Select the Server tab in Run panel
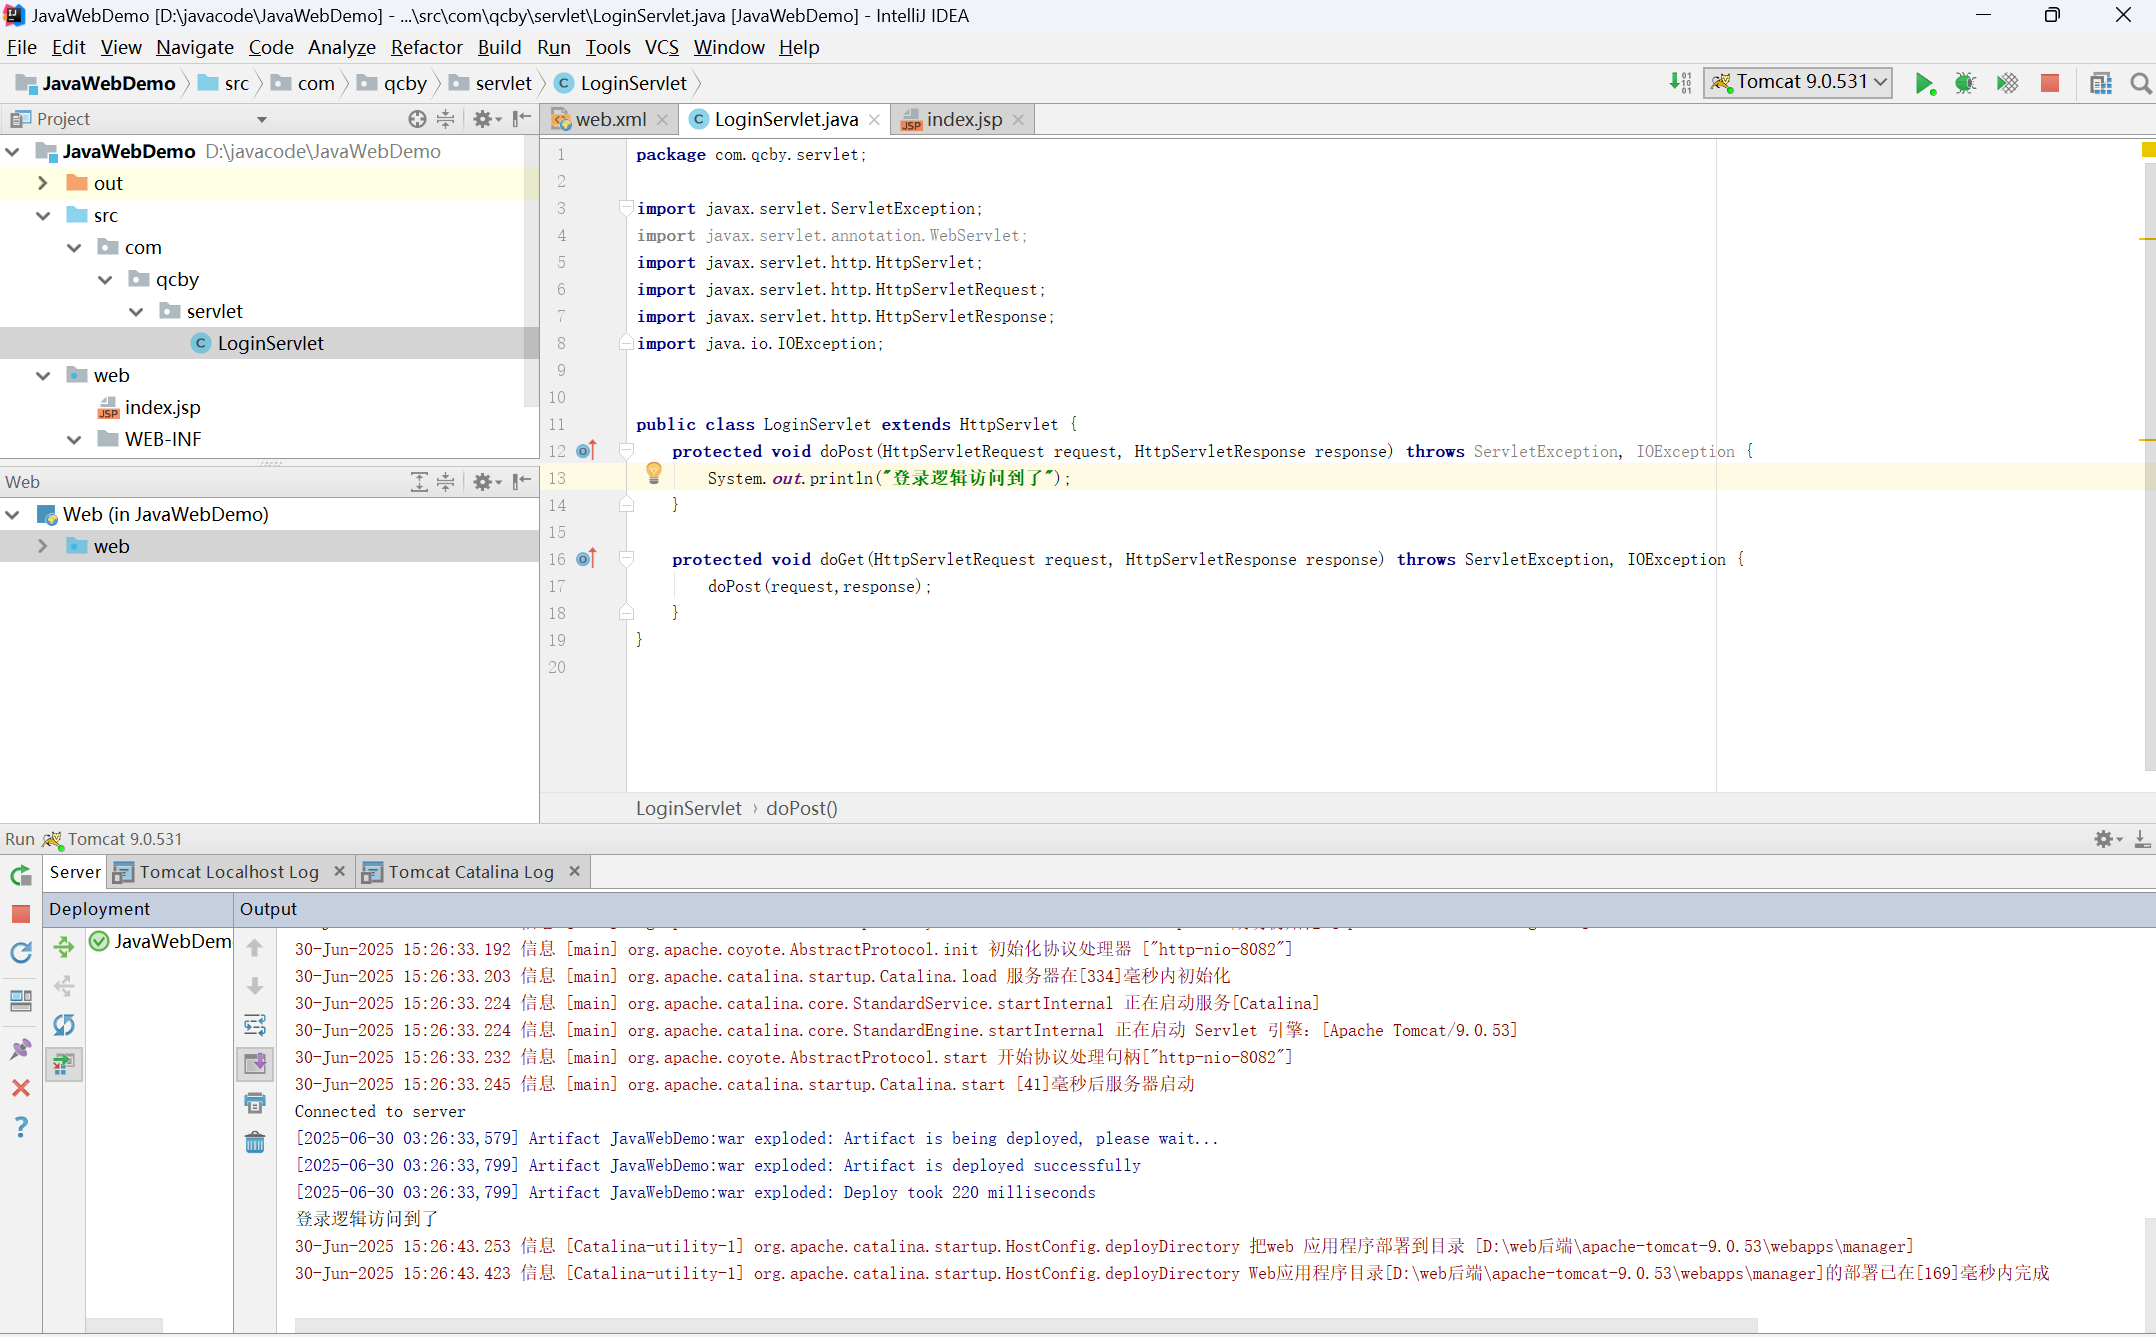 point(75,872)
